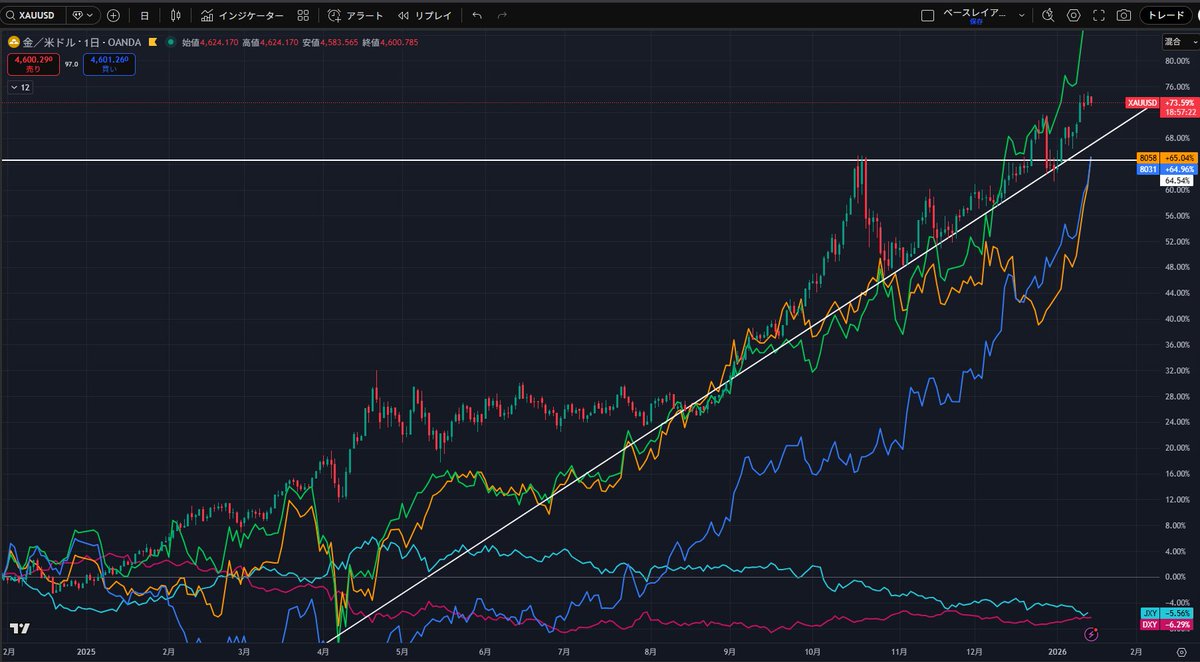Take a chart snapshot with camera icon
The height and width of the screenshot is (662, 1200).
tap(1124, 15)
